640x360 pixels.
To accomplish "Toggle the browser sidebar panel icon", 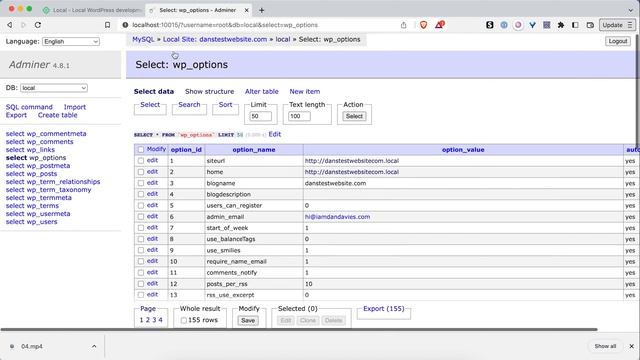I will coord(575,25).
